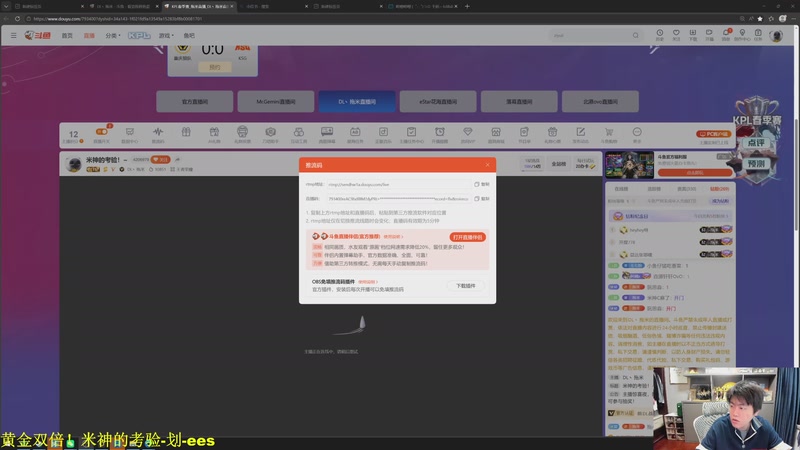Open the 全站榜 ranking button
The height and width of the screenshot is (450, 800).
[559, 164]
